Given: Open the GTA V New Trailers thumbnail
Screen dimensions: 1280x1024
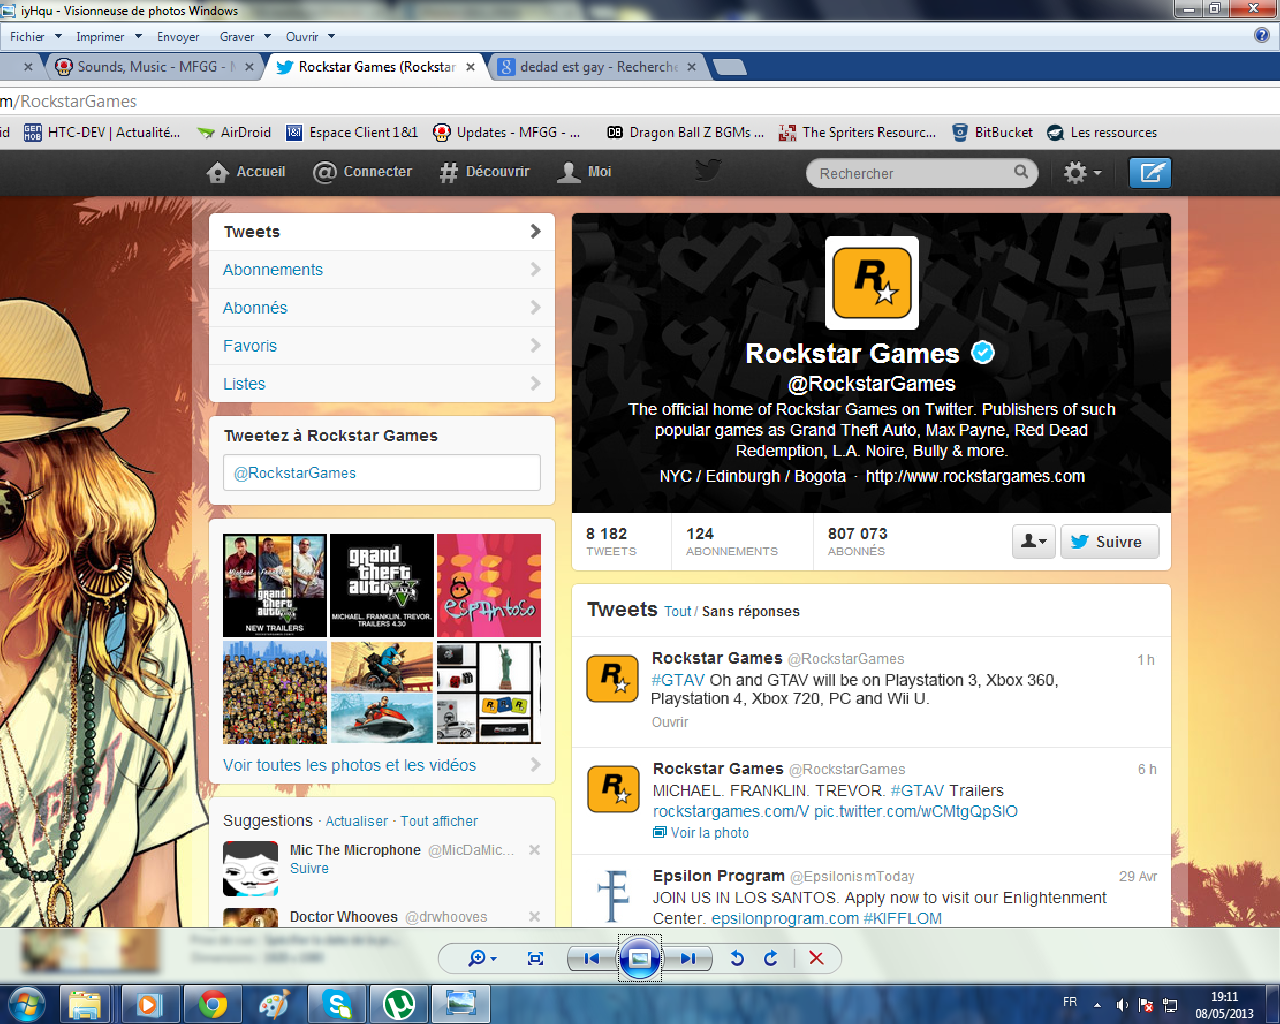Looking at the screenshot, I should click(275, 585).
